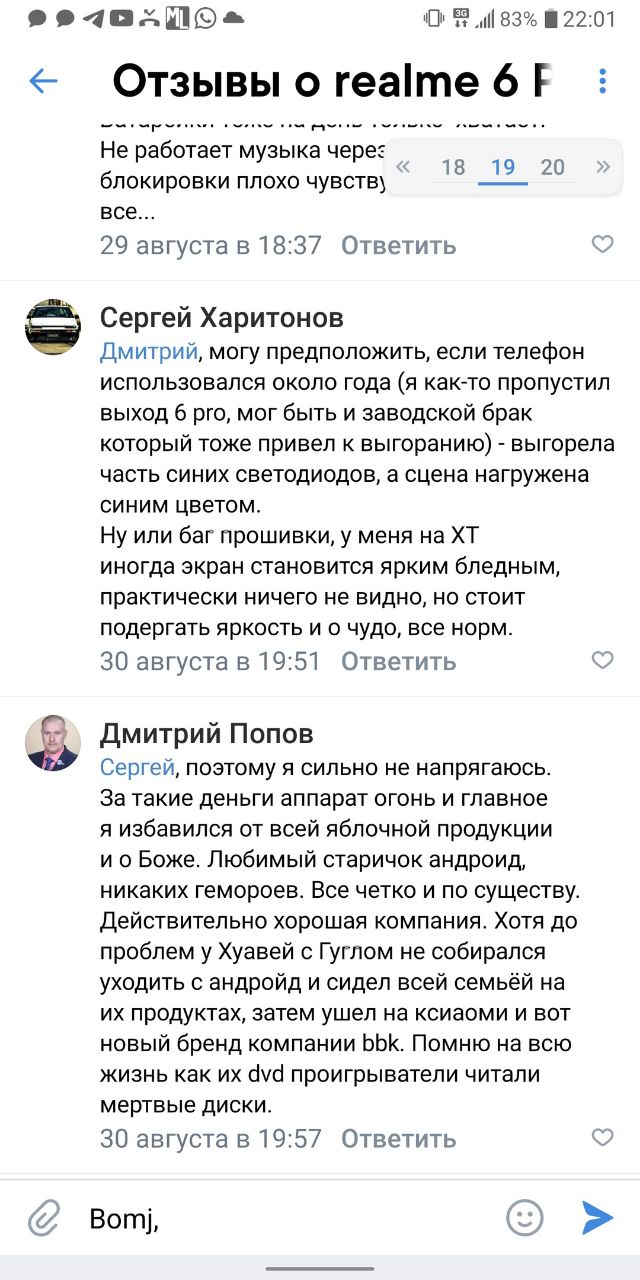Viewport: 640px width, 1280px height.
Task: Tap the Сергей mention link
Action: point(137,768)
